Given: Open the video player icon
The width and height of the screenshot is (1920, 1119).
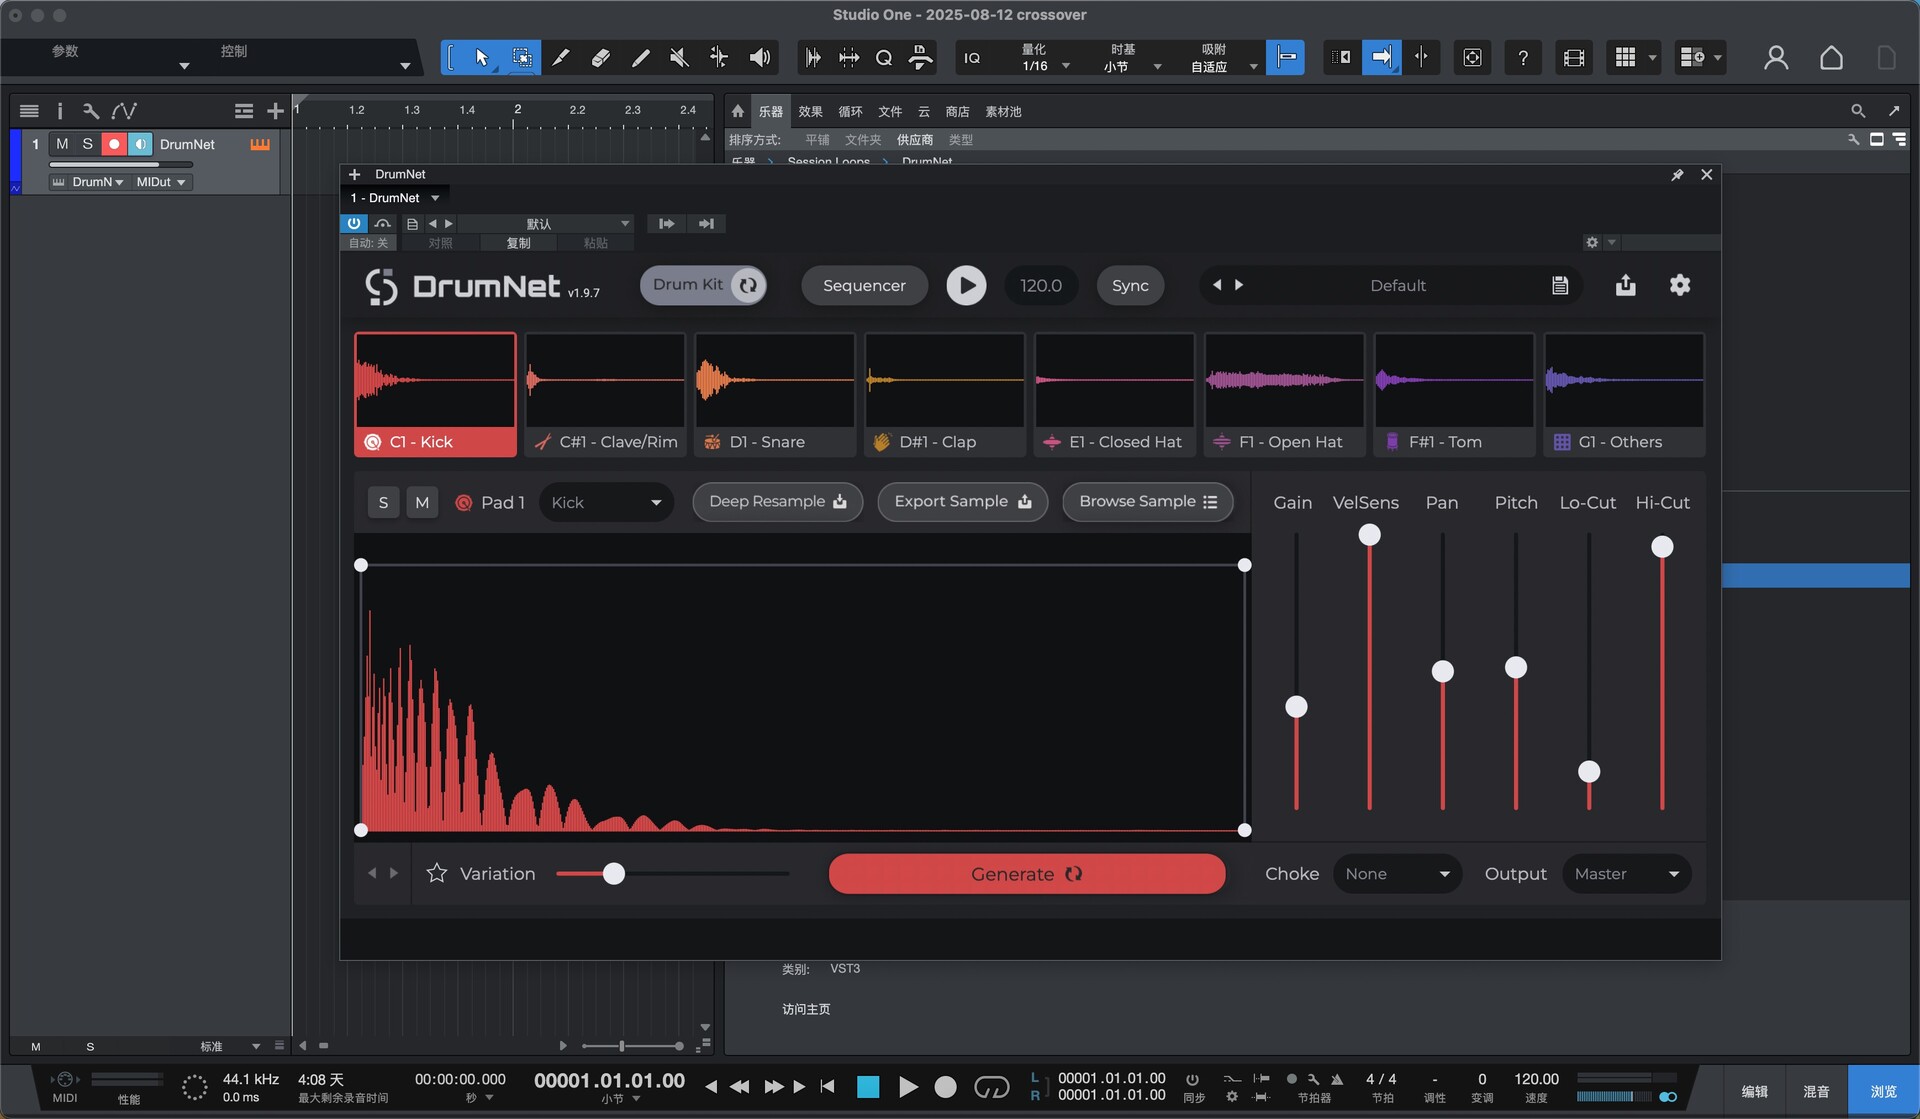Looking at the screenshot, I should (x=1573, y=58).
